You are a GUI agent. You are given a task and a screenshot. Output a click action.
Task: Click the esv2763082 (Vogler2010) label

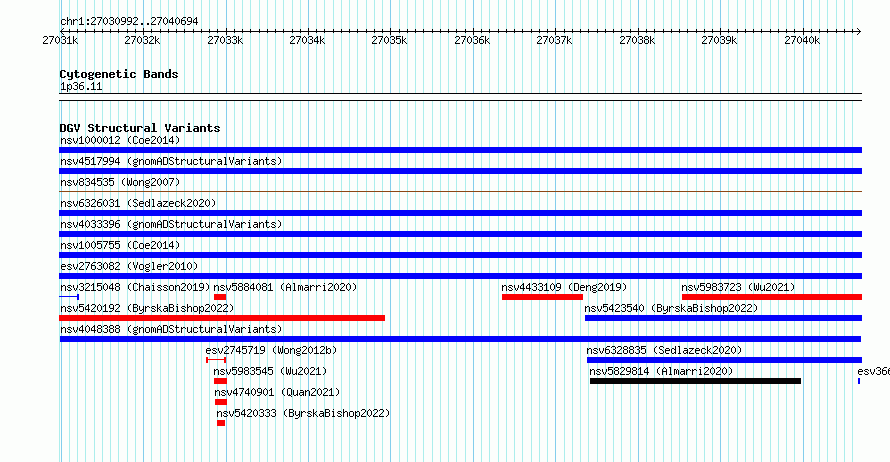point(129,266)
